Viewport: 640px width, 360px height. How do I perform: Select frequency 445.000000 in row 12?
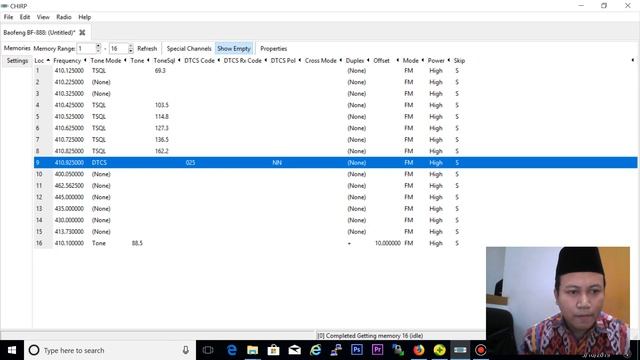click(x=69, y=197)
